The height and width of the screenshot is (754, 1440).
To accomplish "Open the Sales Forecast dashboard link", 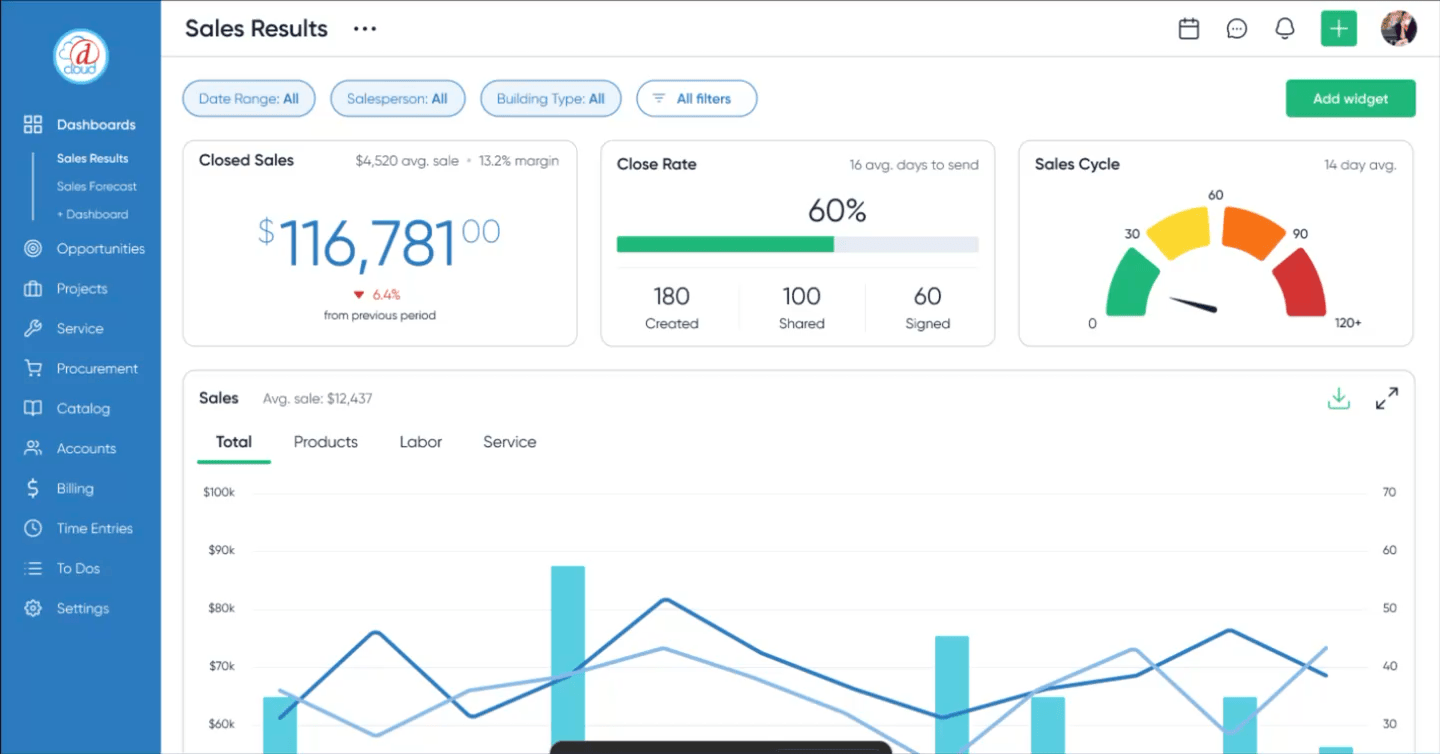I will coord(96,186).
